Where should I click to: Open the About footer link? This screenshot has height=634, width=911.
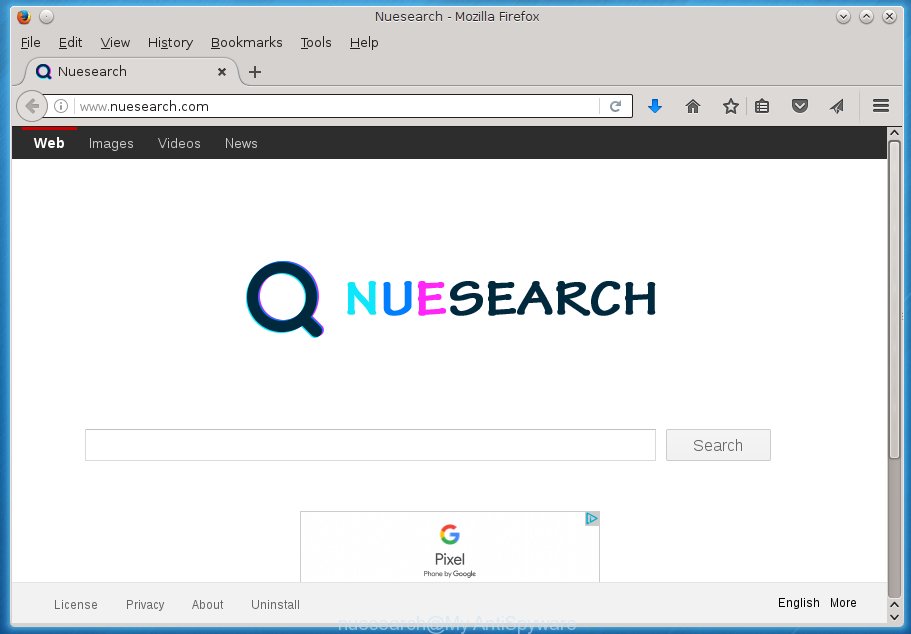pyautogui.click(x=207, y=604)
